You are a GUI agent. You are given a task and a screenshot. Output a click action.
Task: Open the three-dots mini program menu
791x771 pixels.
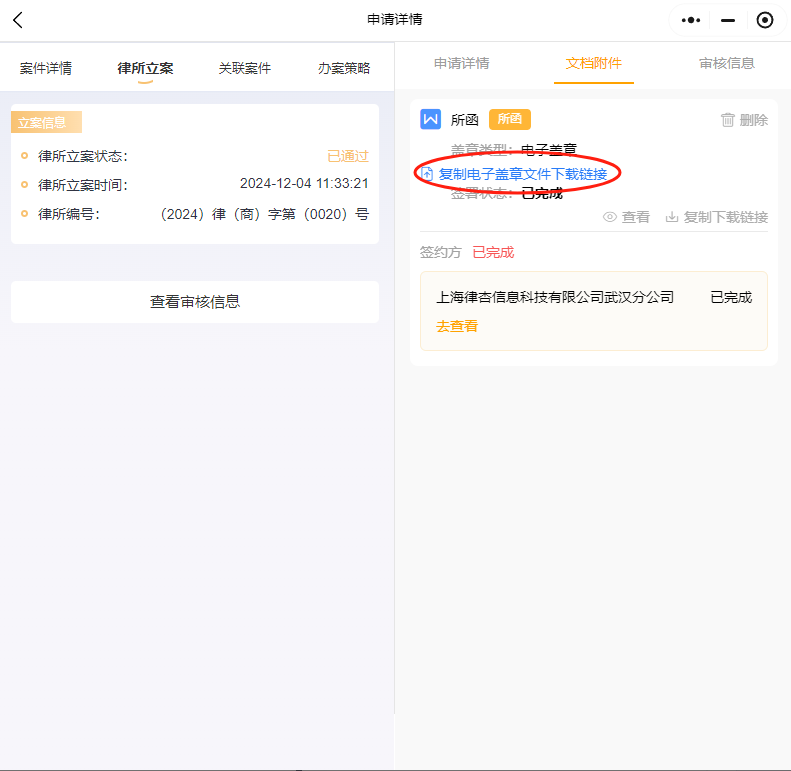[x=691, y=20]
